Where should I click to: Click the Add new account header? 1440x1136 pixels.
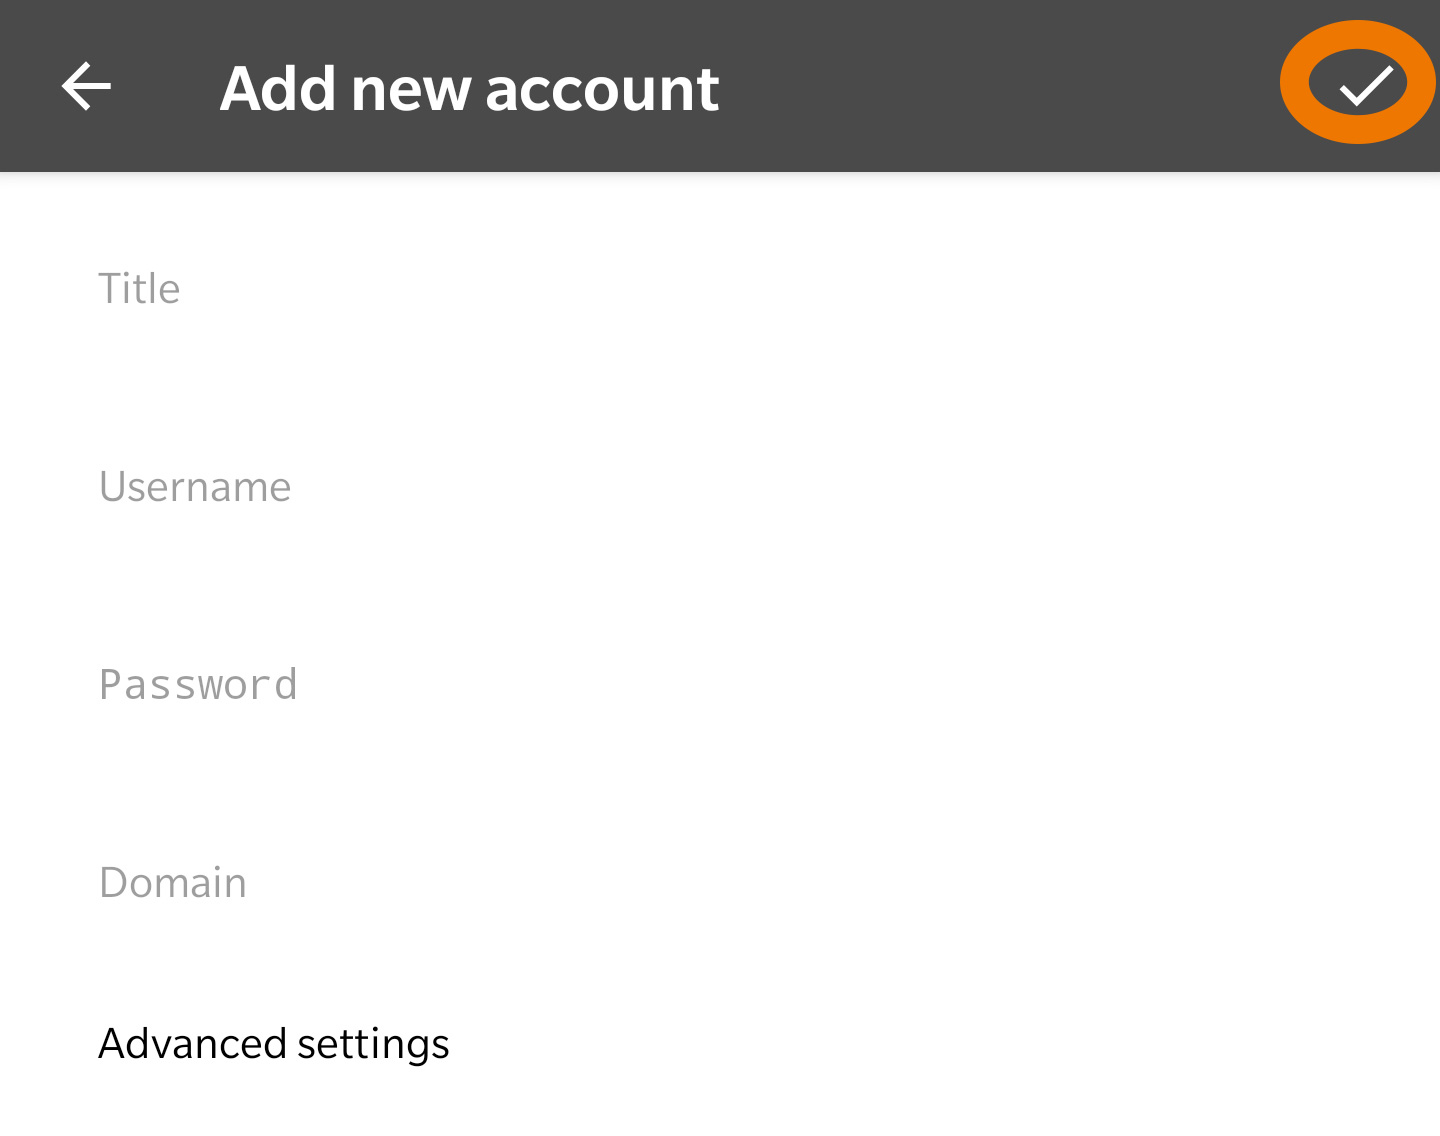pos(468,87)
